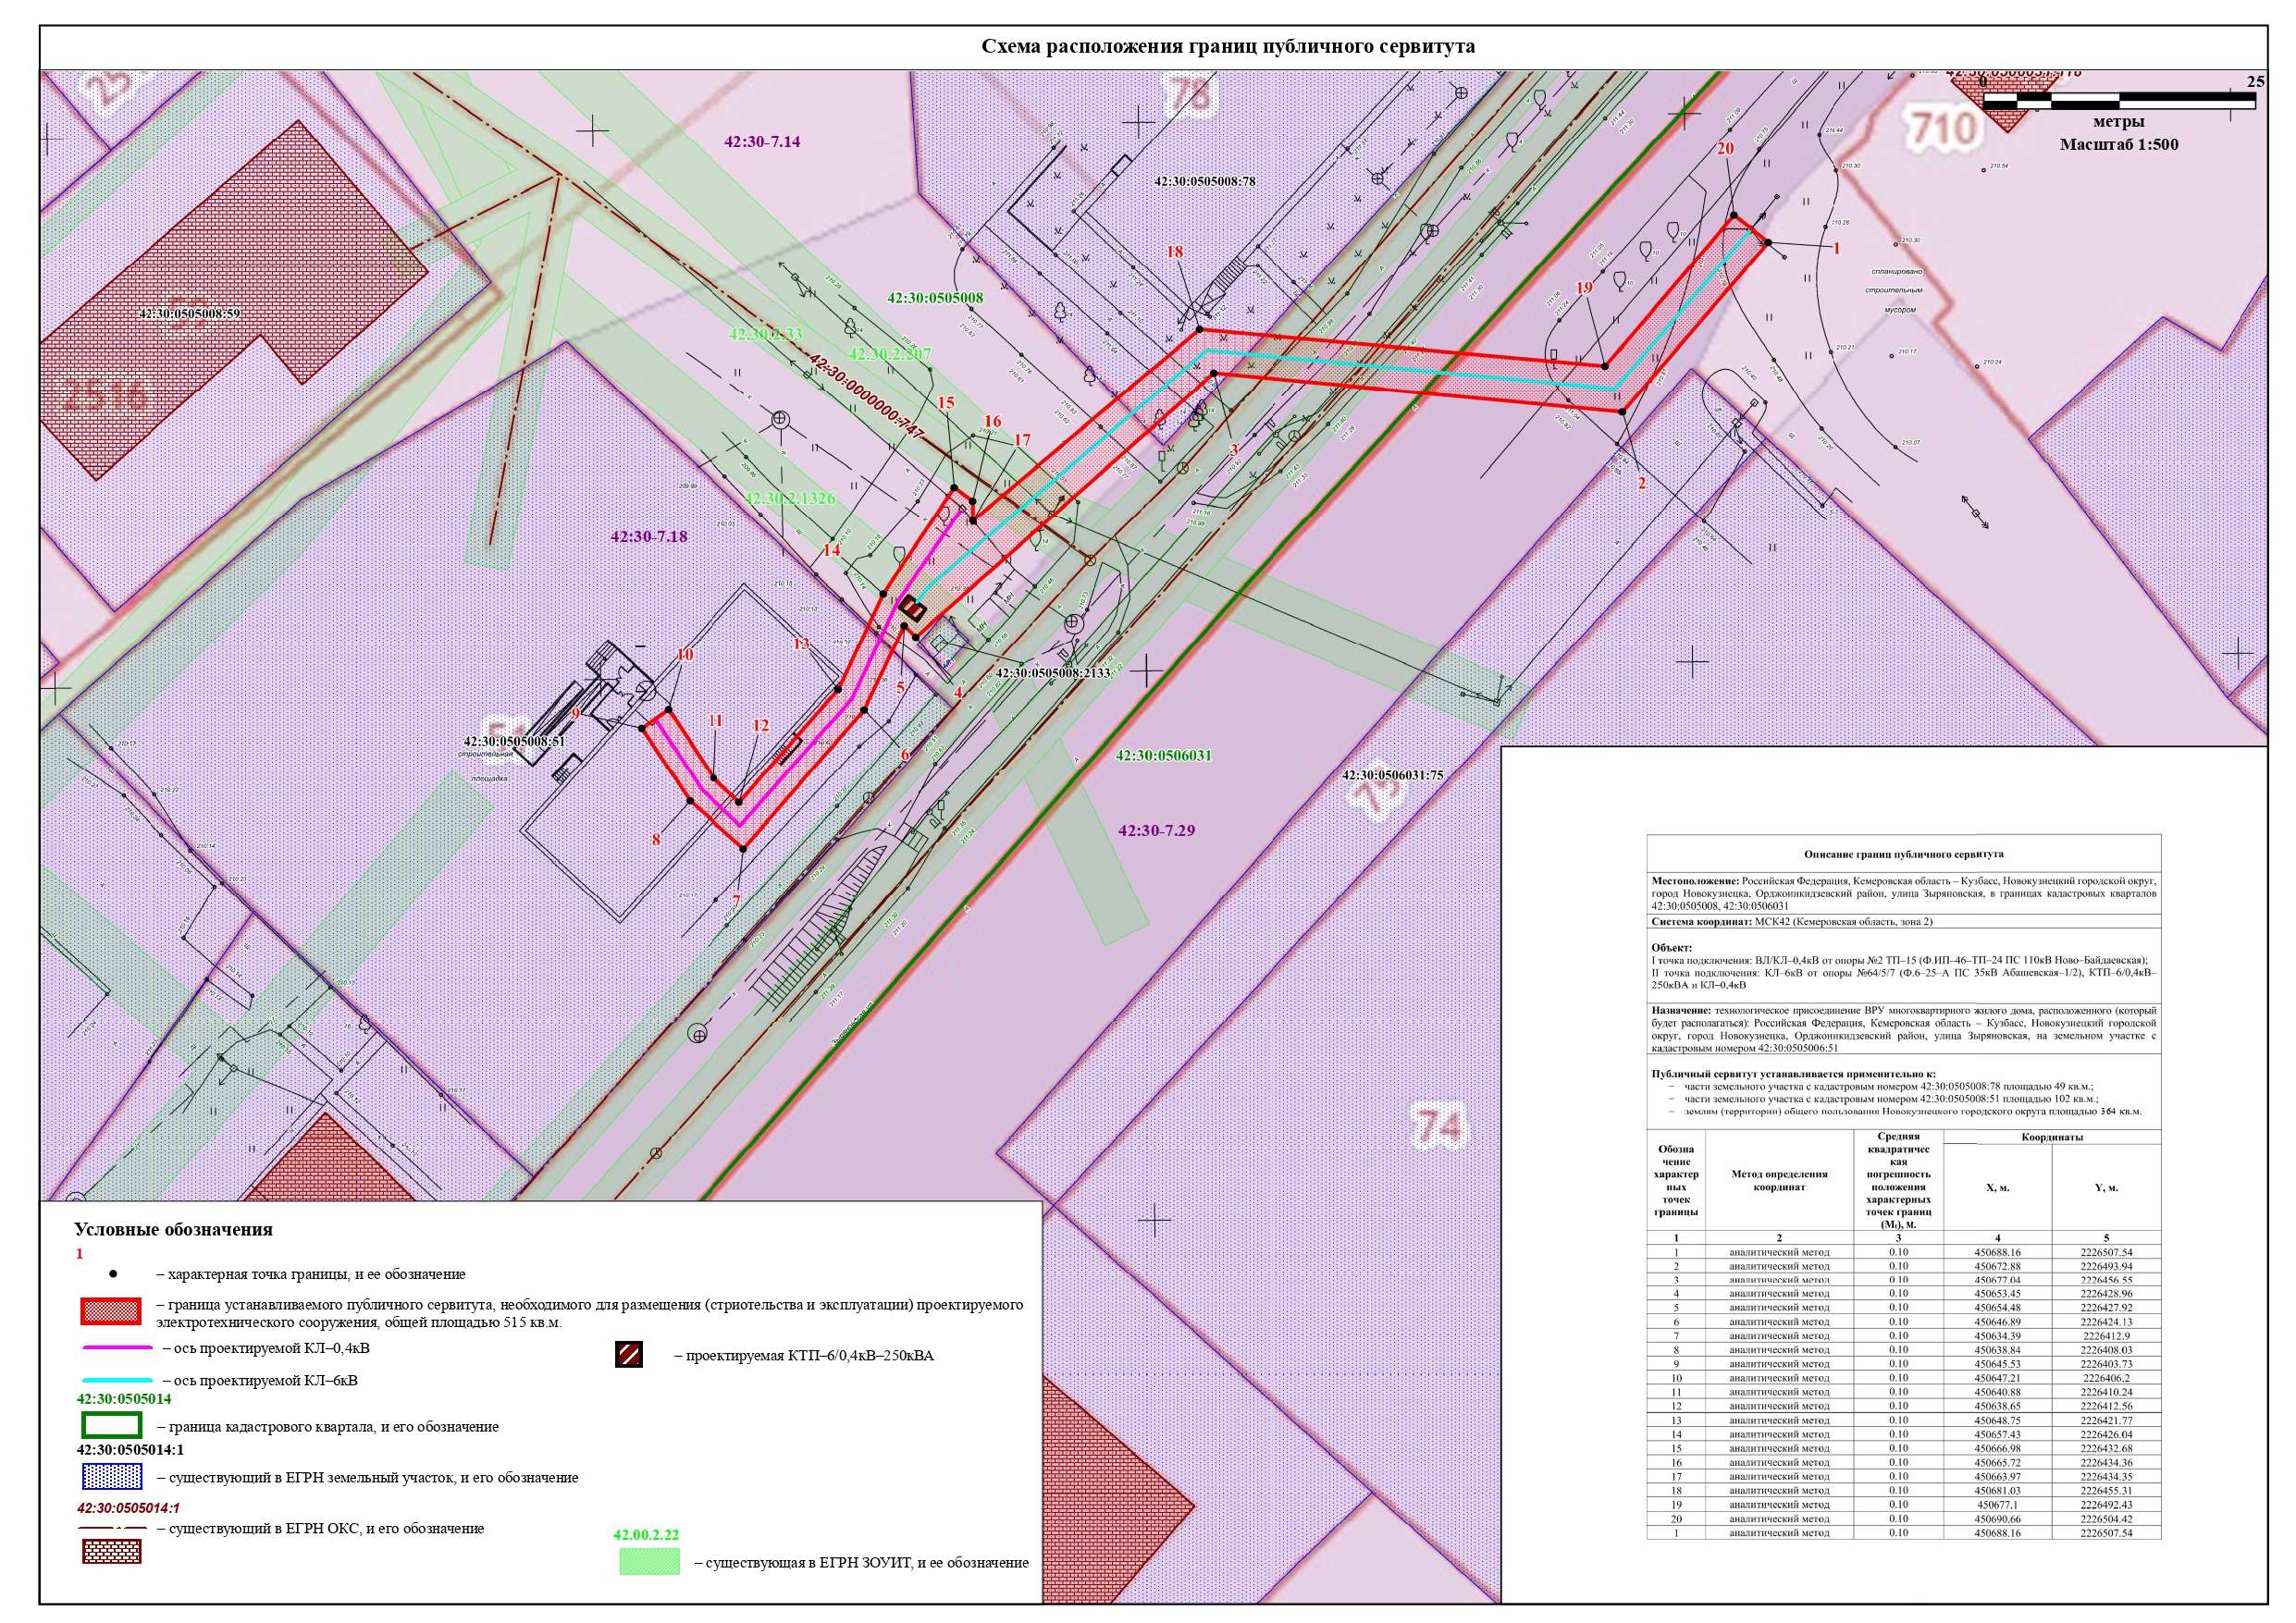This screenshot has width=2296, height=1623.
Task: Click the X coordinate cell '450690.66'
Action: point(1997,1518)
